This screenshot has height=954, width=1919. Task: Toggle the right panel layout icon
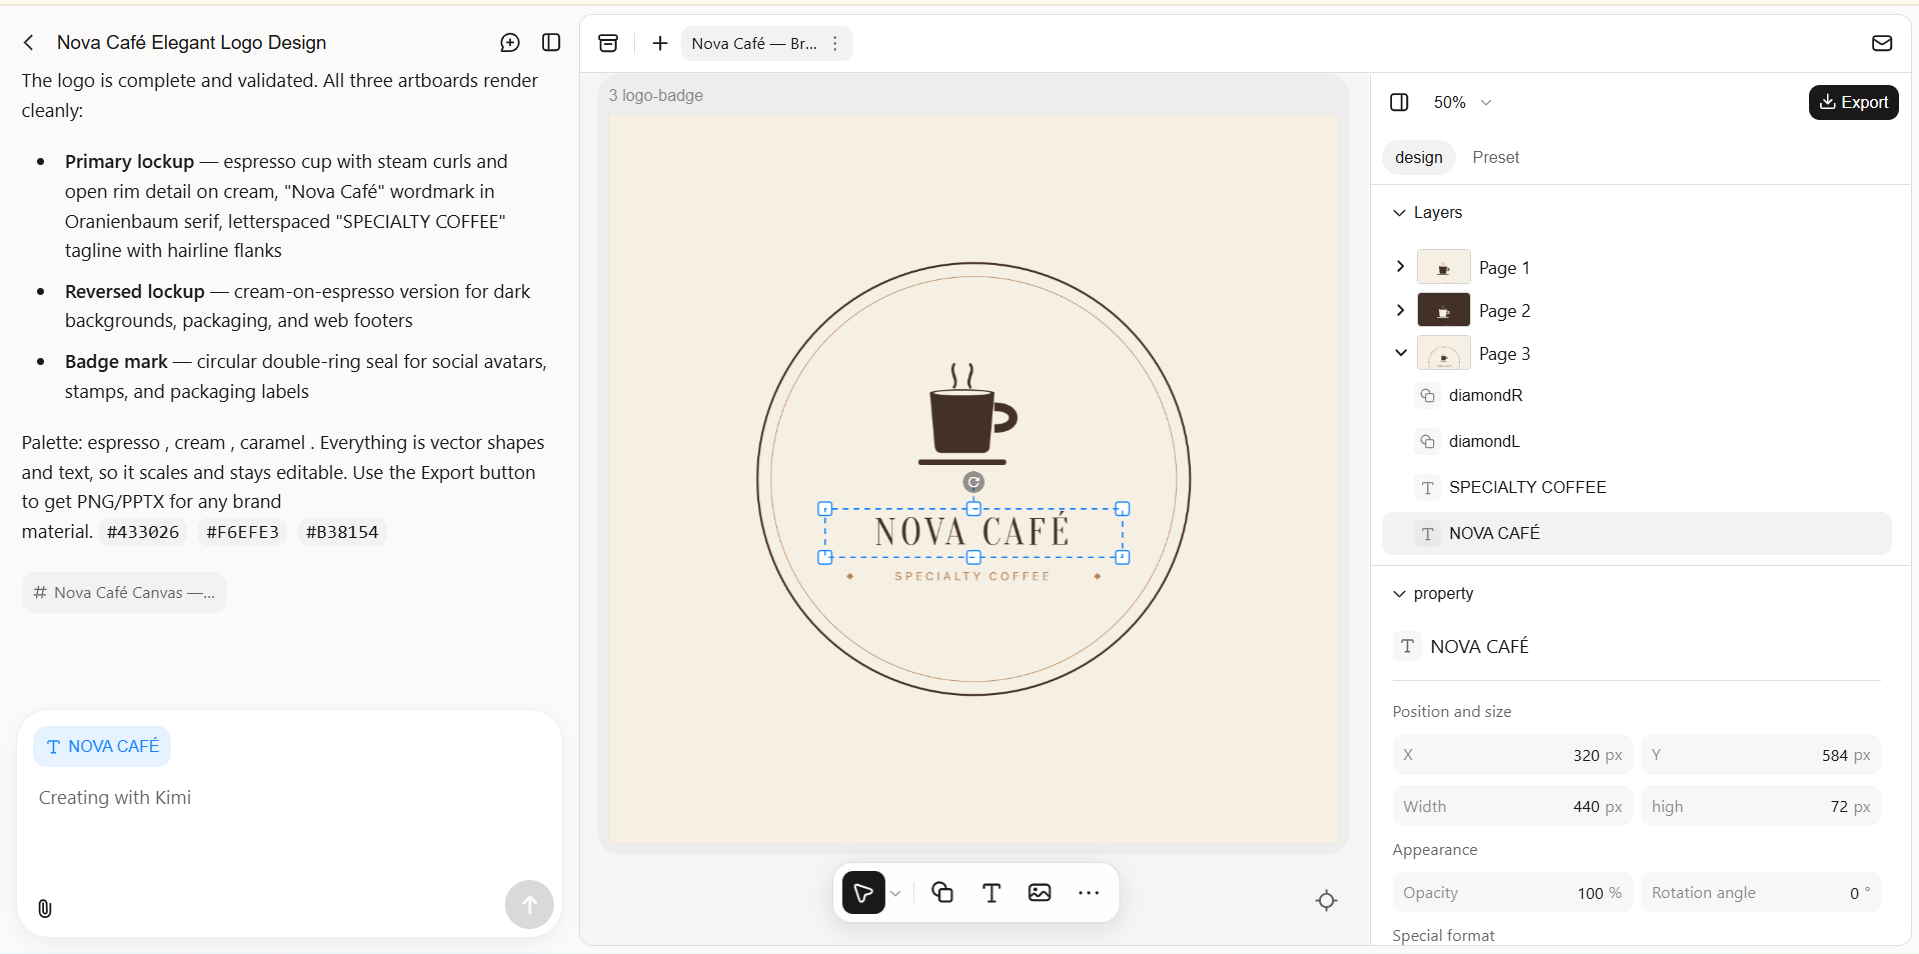(1400, 102)
